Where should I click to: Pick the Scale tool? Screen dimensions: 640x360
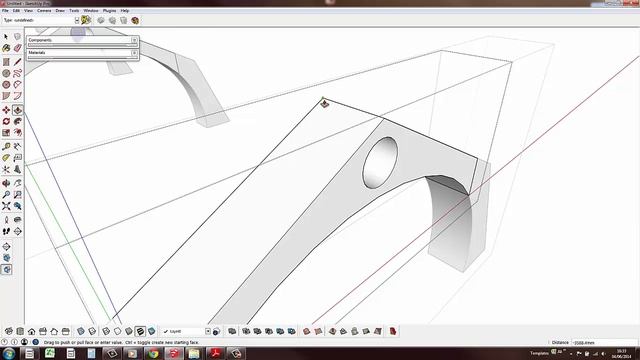(x=6, y=133)
